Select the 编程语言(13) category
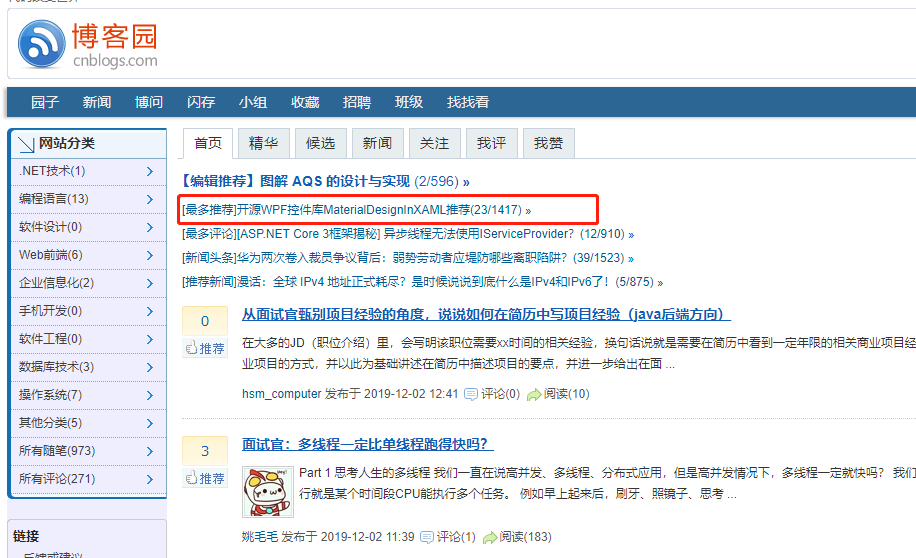The width and height of the screenshot is (916, 558). click(54, 199)
